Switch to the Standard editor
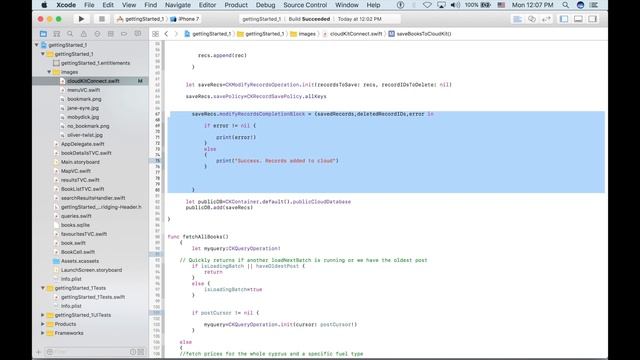Image resolution: width=640 pixels, height=360 pixels. click(x=518, y=19)
